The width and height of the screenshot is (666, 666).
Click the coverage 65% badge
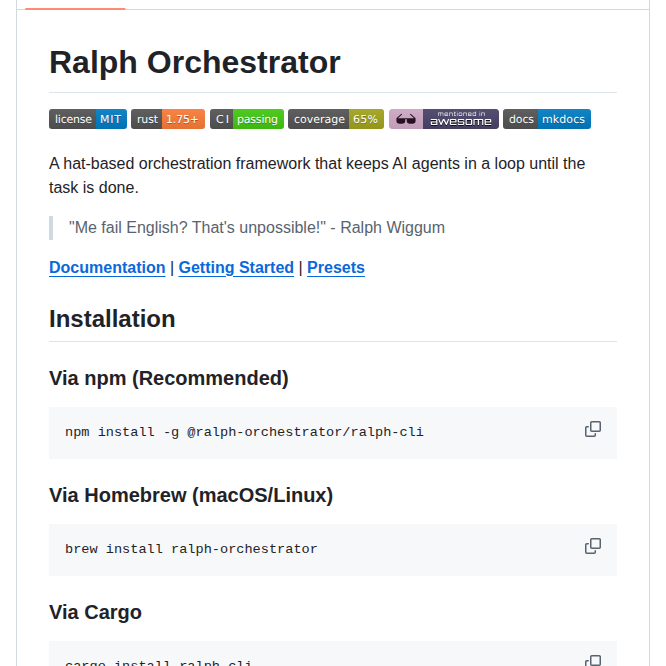[x=336, y=119]
